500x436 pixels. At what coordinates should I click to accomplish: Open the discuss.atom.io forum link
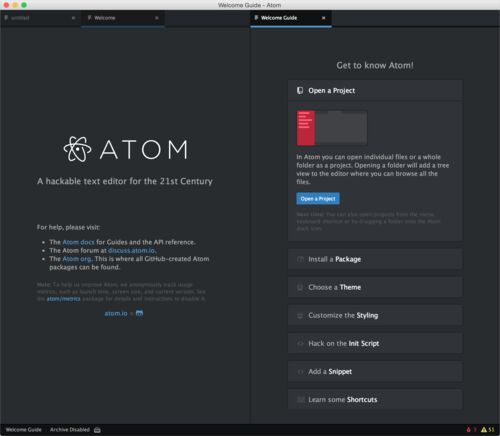132,250
